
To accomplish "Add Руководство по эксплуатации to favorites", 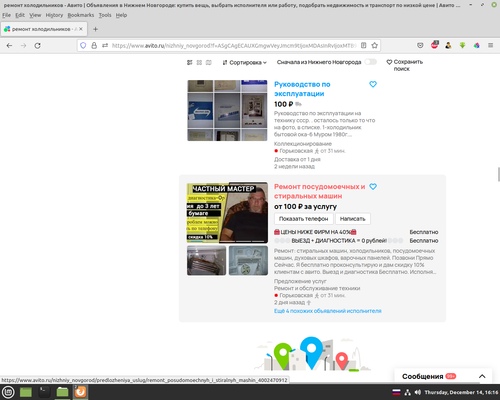I will click(373, 84).
